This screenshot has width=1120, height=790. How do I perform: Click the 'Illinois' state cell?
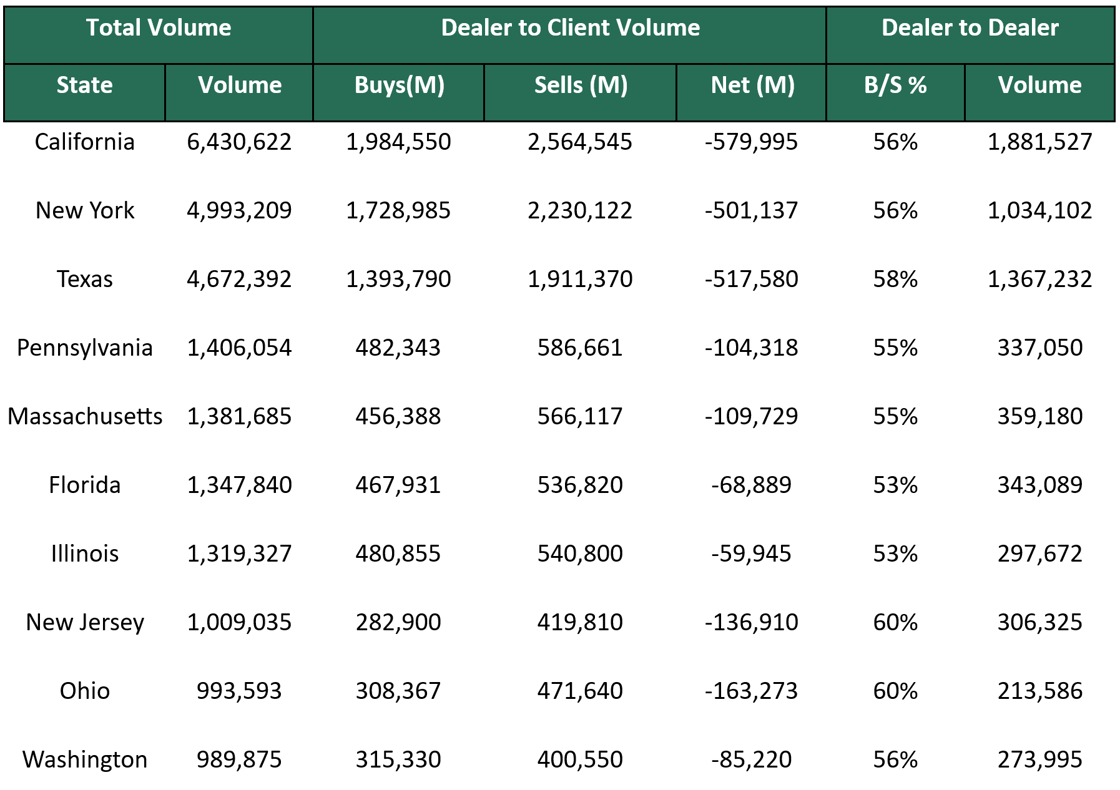pyautogui.click(x=84, y=554)
